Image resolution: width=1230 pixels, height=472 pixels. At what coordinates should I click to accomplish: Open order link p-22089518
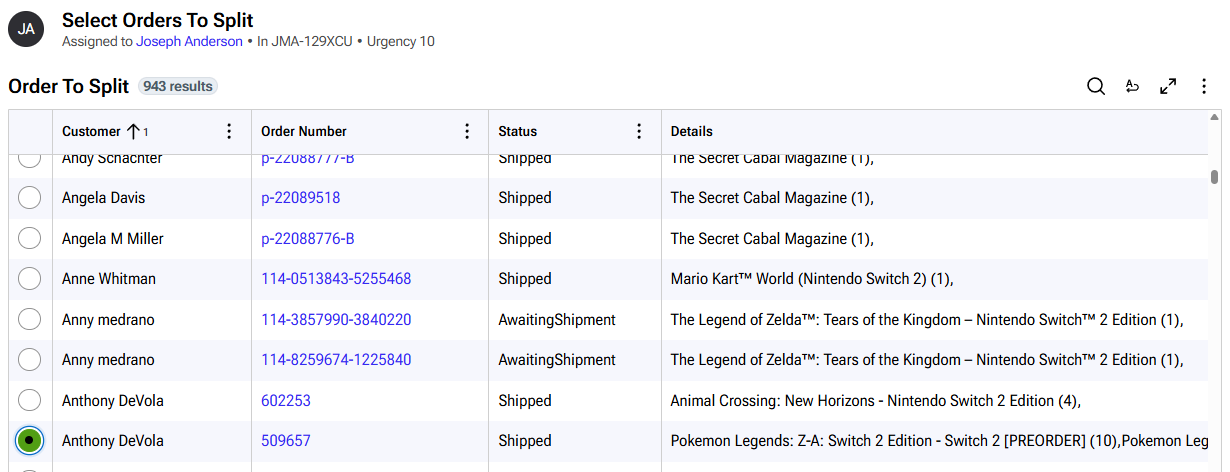[301, 198]
